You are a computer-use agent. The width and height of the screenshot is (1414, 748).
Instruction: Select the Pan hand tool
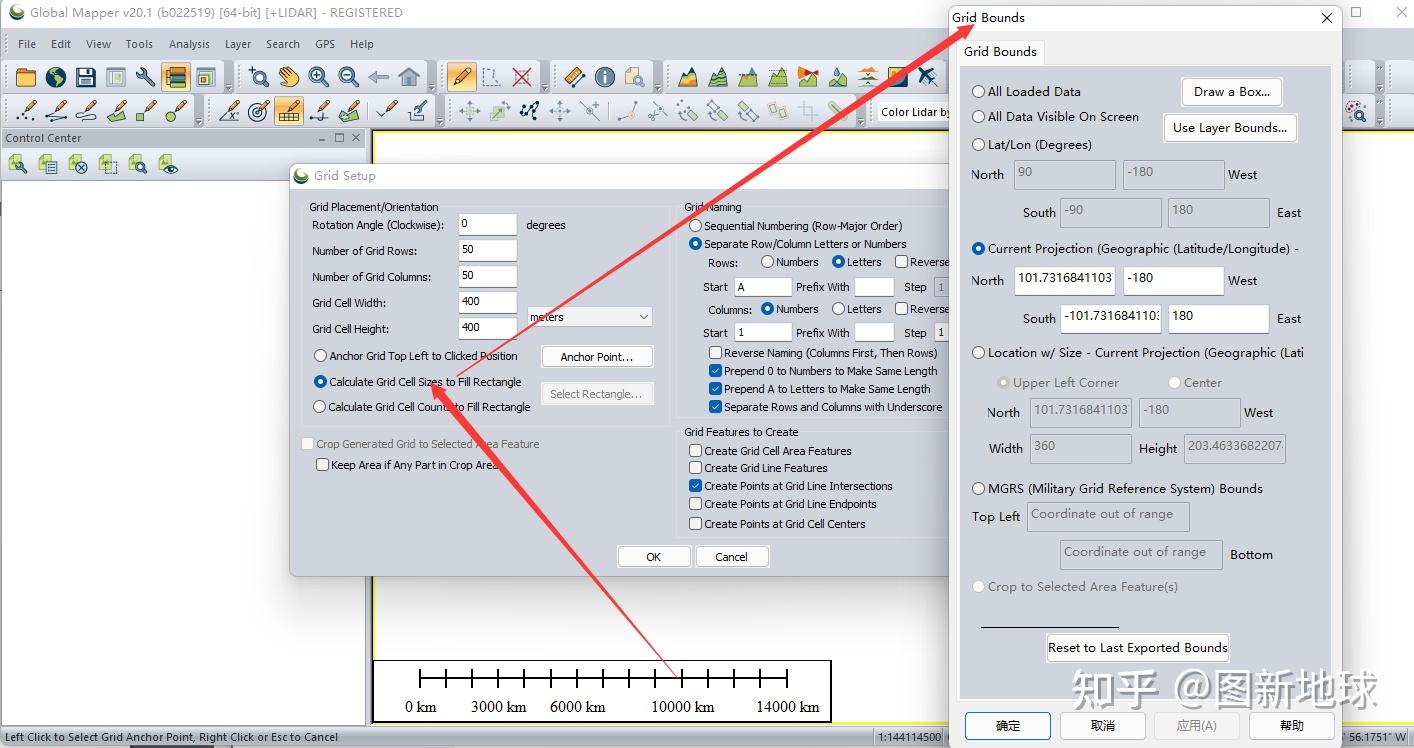289,77
